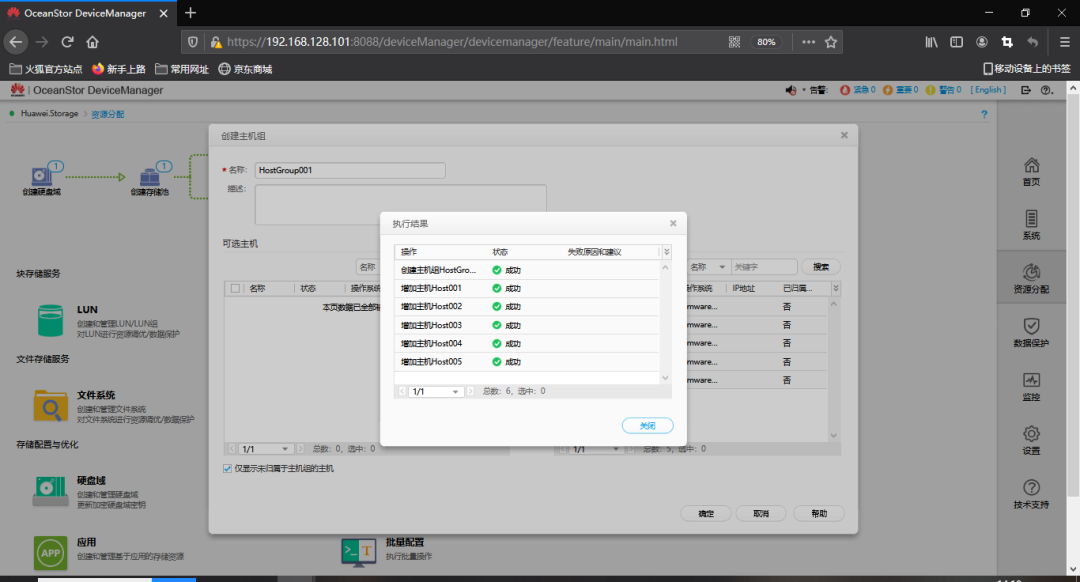The image size is (1080, 582).
Task: Click the alarm sound speaker icon
Action: click(791, 90)
